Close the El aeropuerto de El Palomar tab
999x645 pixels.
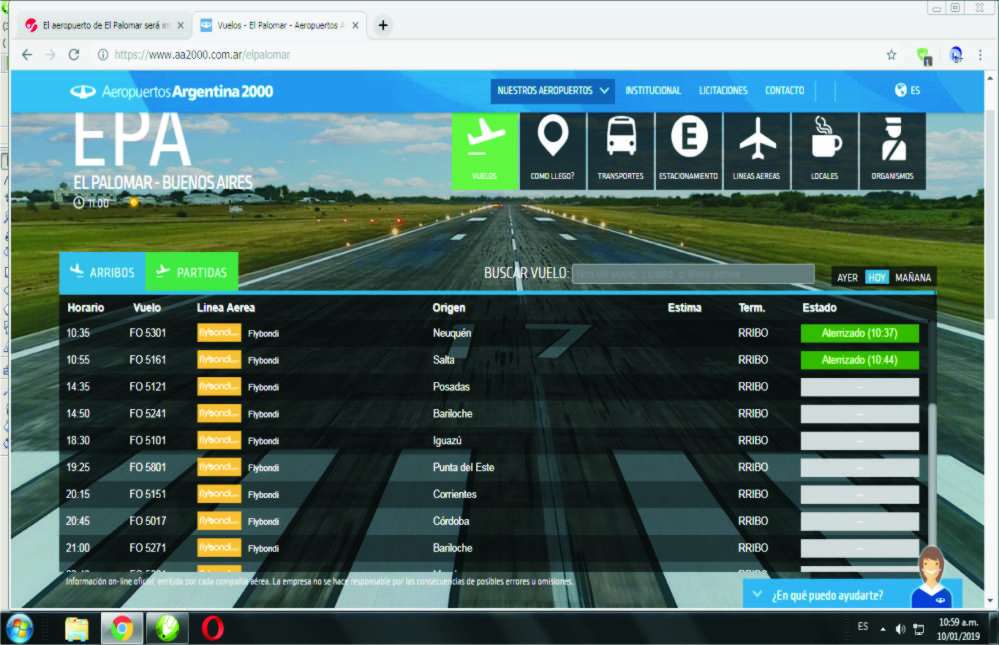(x=180, y=25)
